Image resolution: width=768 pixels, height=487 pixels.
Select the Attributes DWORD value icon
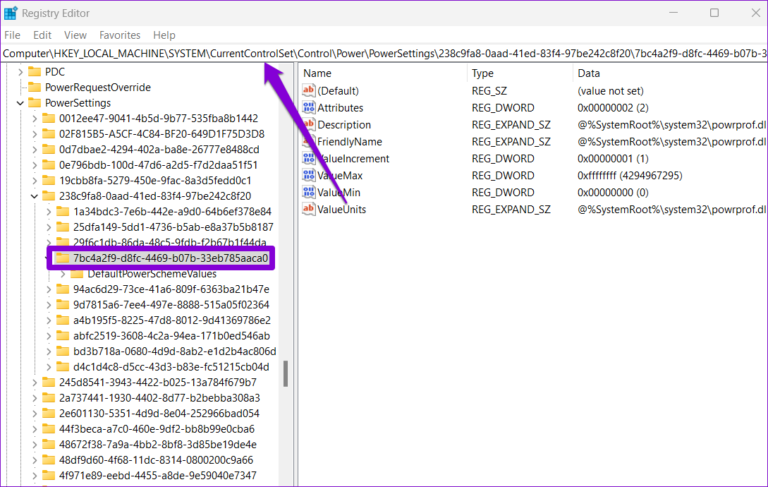pos(309,108)
